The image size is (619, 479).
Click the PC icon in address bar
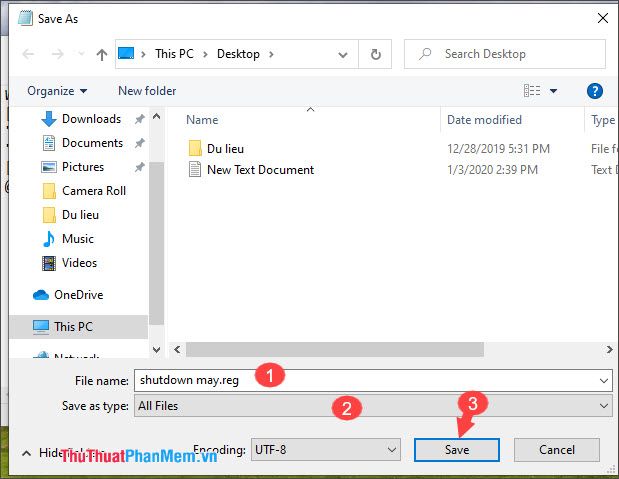[x=126, y=53]
